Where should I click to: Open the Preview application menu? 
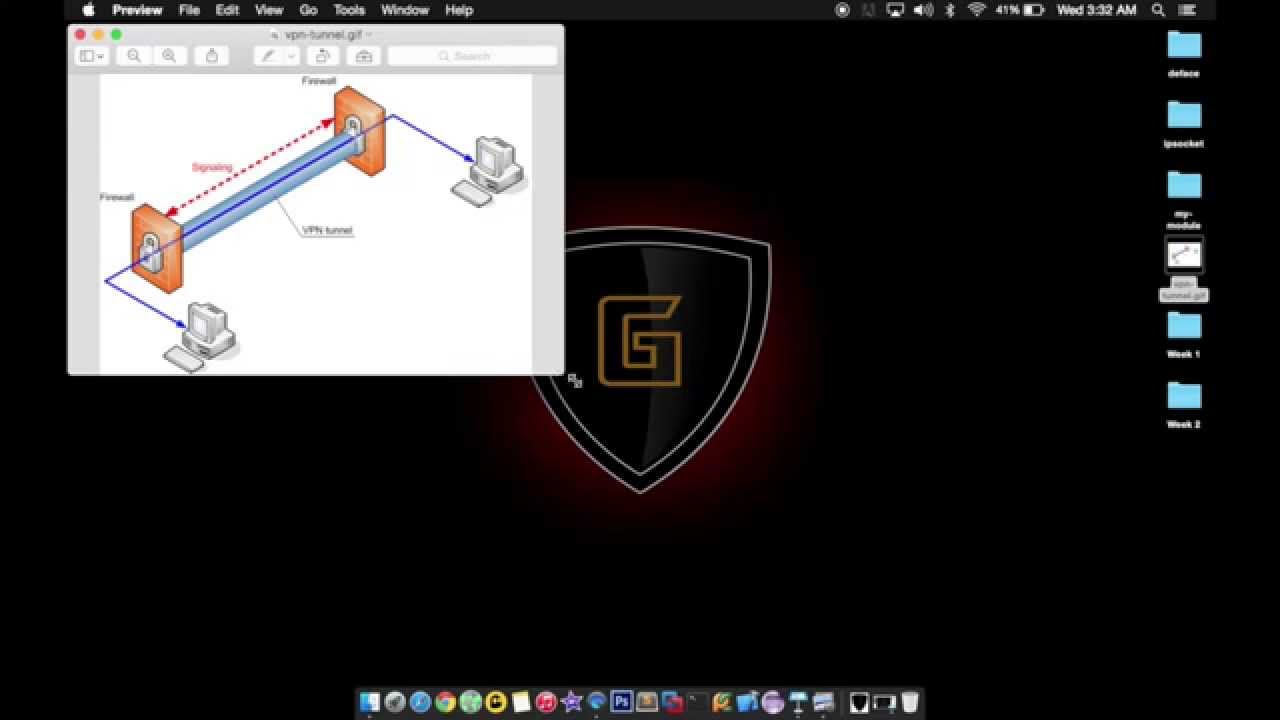[x=137, y=10]
